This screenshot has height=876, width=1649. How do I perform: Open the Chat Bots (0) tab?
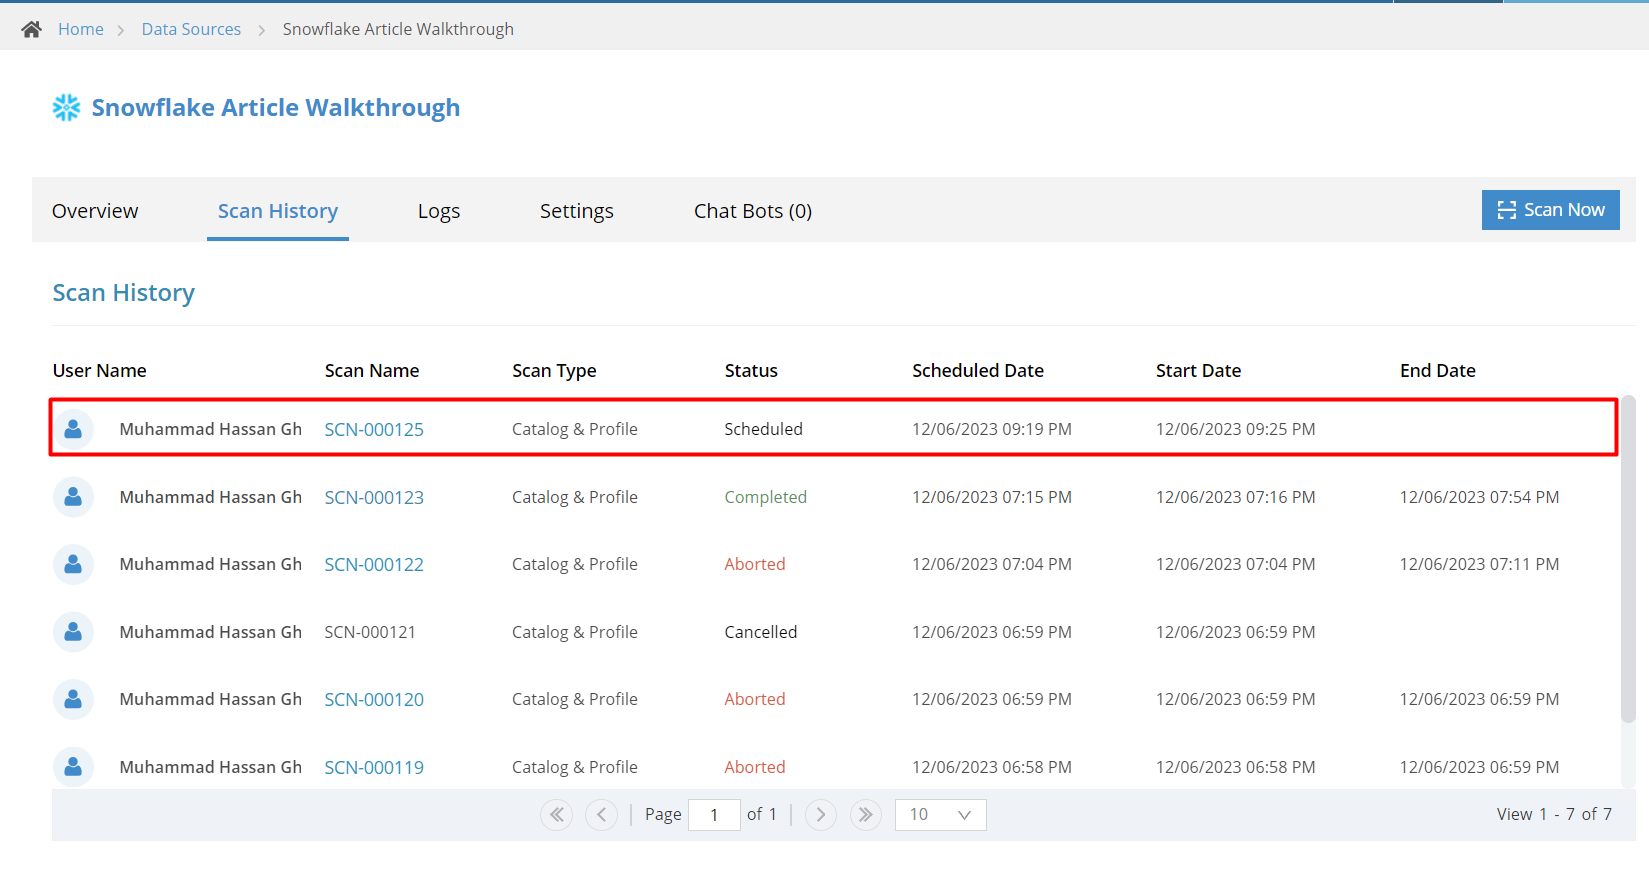[753, 211]
